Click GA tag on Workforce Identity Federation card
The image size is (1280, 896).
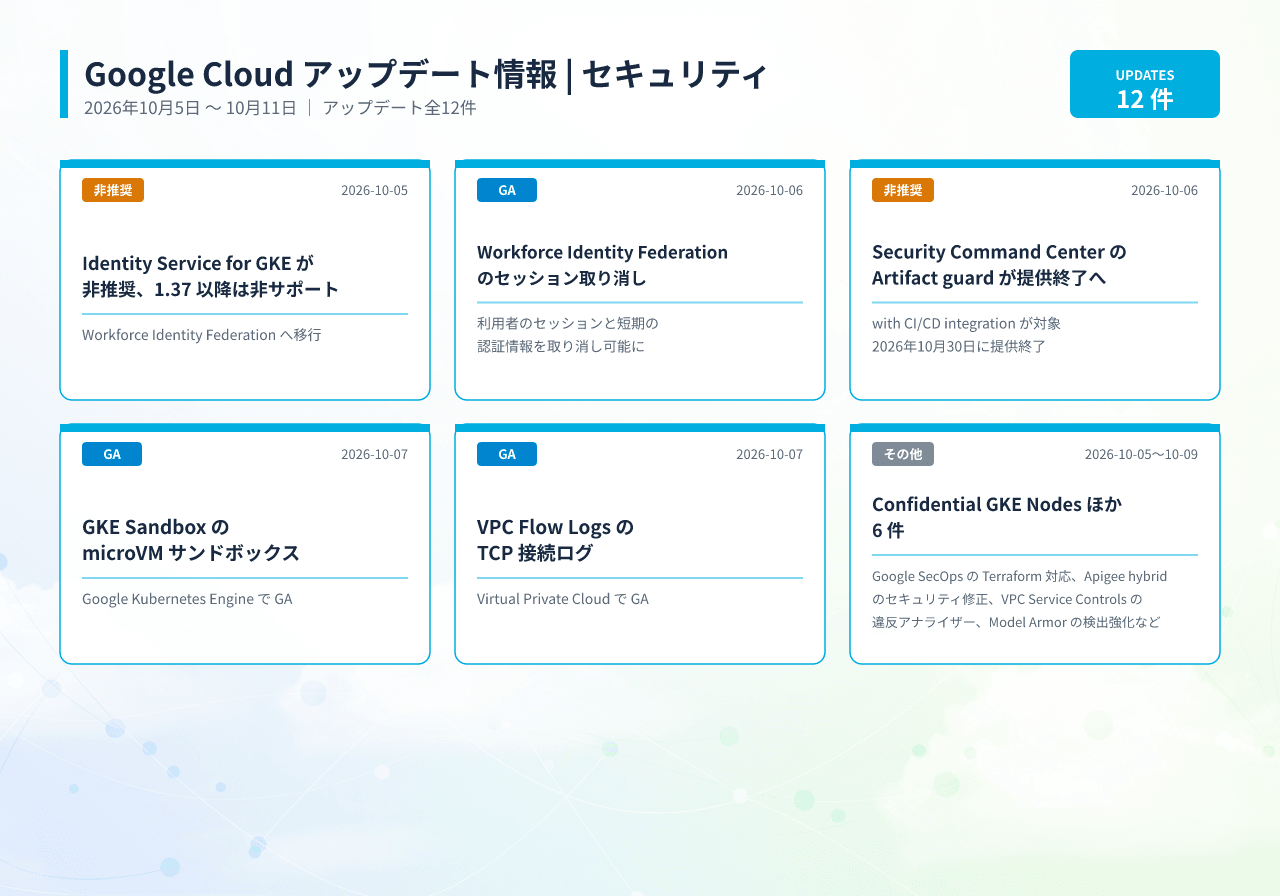coord(507,190)
